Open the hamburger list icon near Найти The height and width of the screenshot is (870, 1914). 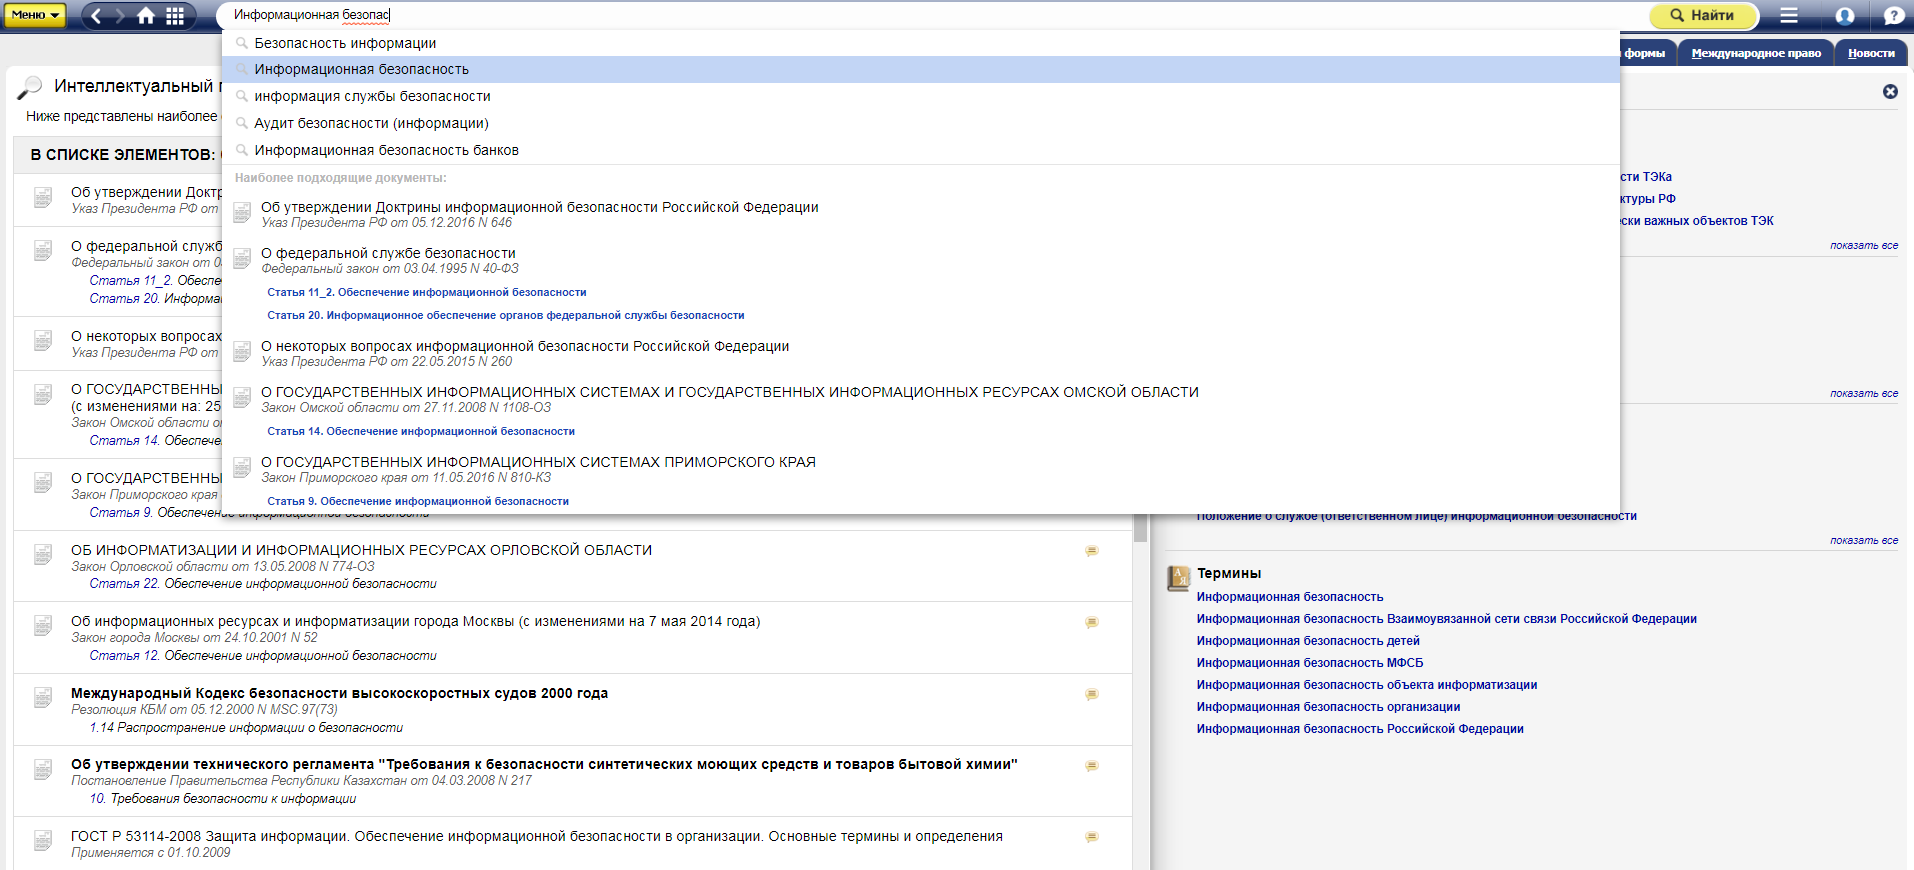(x=1789, y=15)
